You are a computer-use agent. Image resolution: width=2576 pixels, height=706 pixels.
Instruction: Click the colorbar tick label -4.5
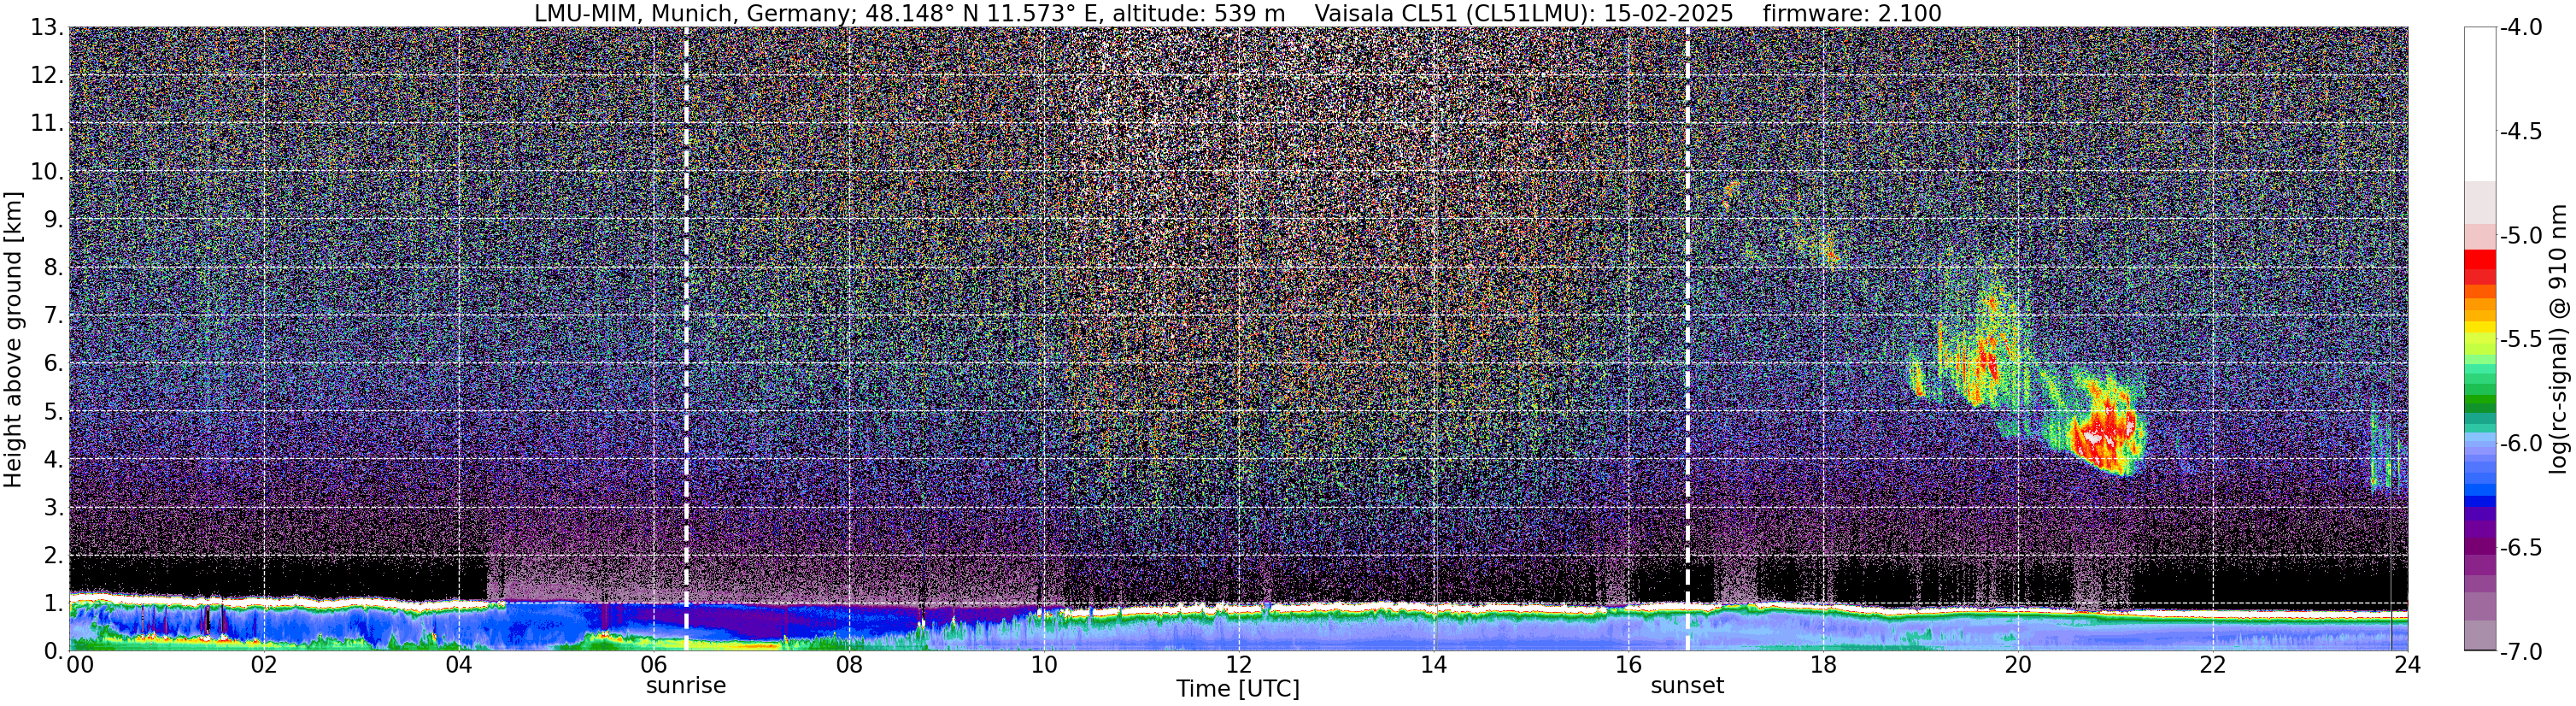[x=2520, y=132]
